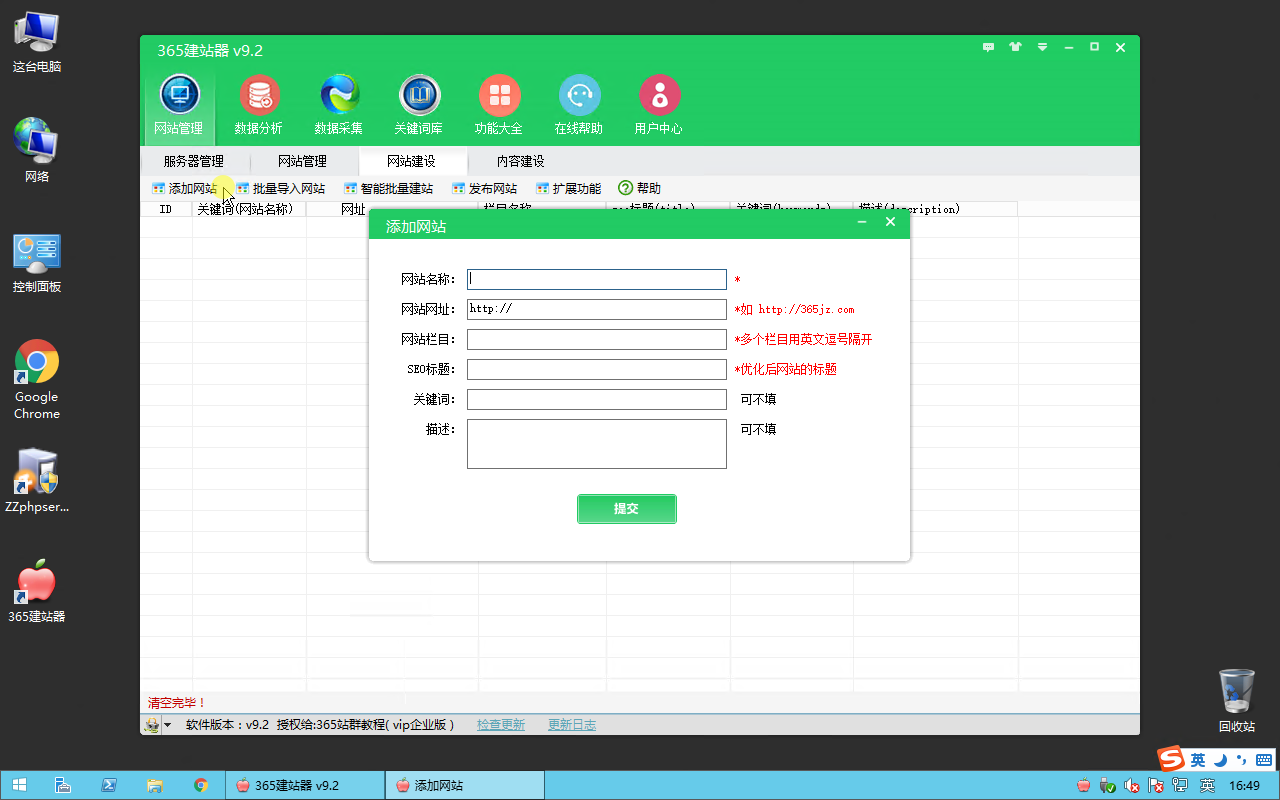Select the 网站建设 tab
1280x800 pixels.
click(x=412, y=161)
